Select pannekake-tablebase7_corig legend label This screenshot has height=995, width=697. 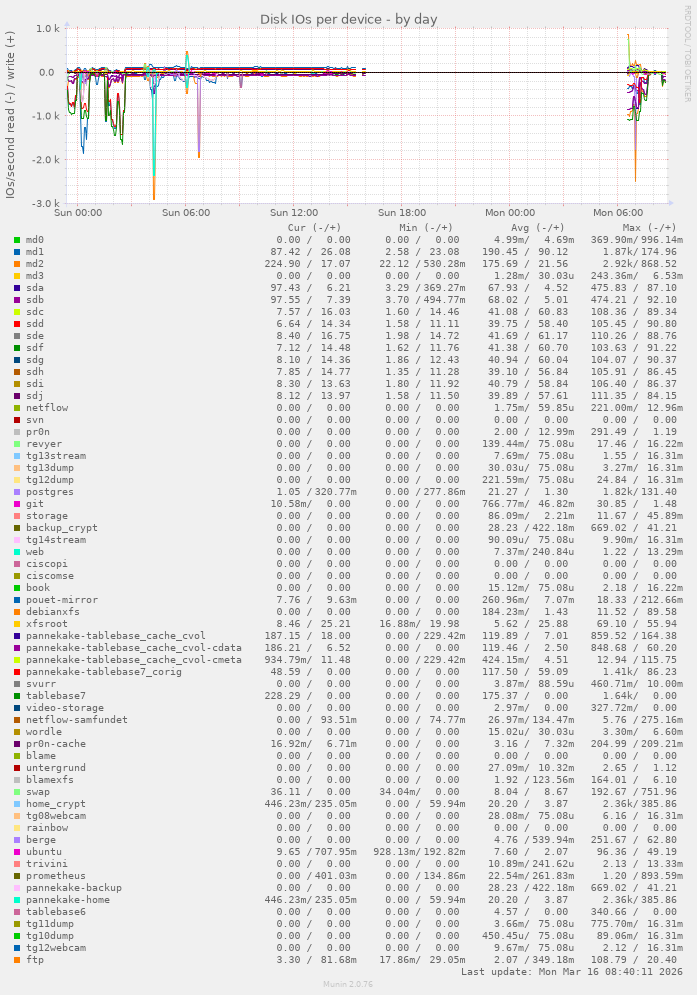coord(103,671)
